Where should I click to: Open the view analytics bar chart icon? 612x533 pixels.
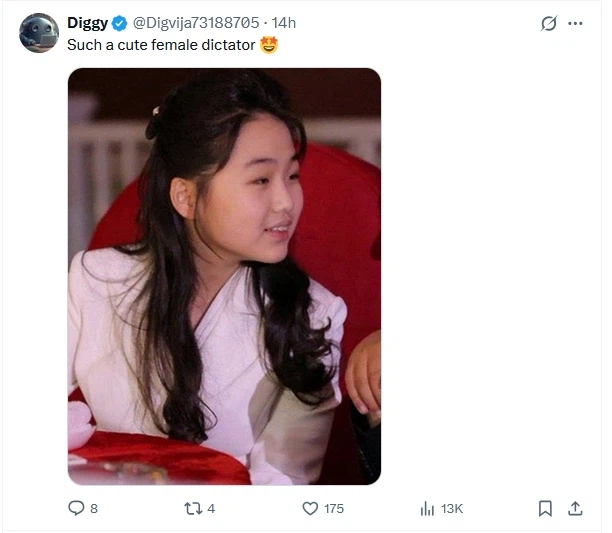pos(427,509)
